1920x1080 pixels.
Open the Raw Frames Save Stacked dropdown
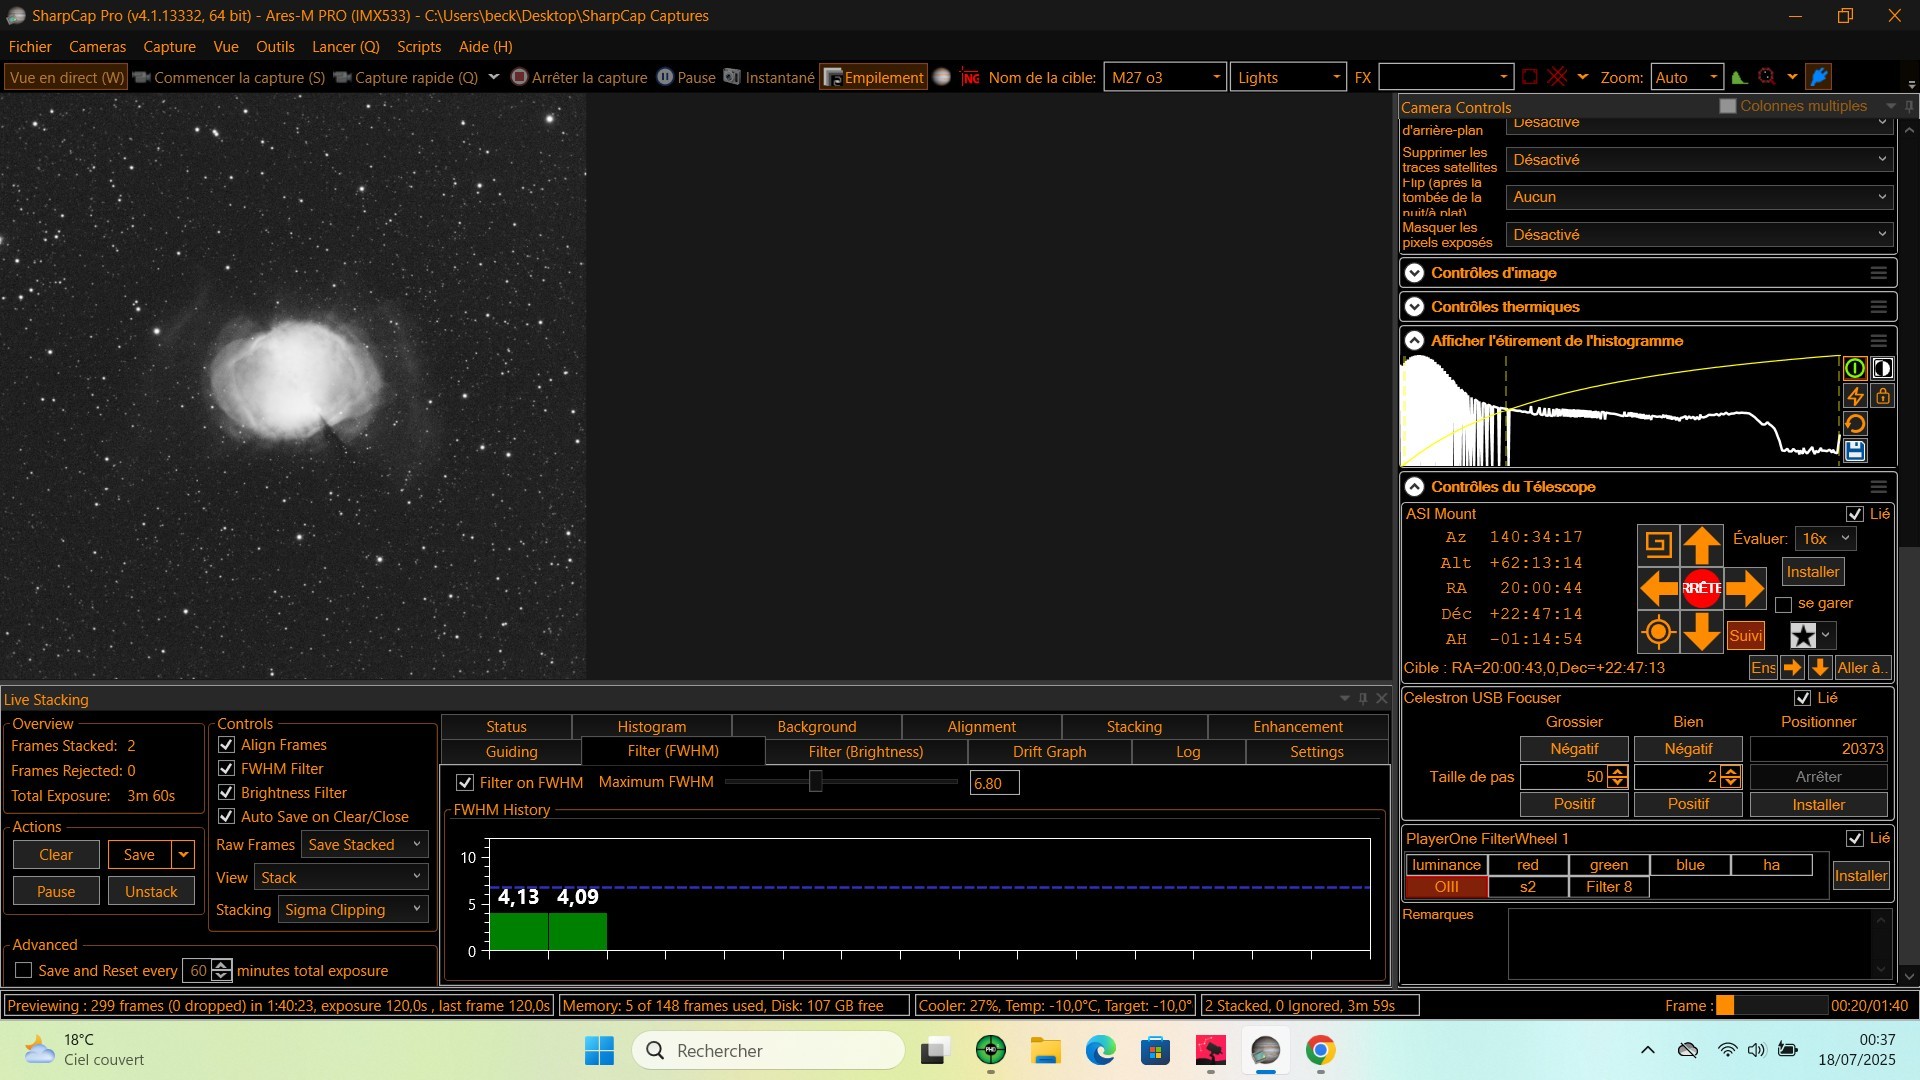(x=365, y=845)
